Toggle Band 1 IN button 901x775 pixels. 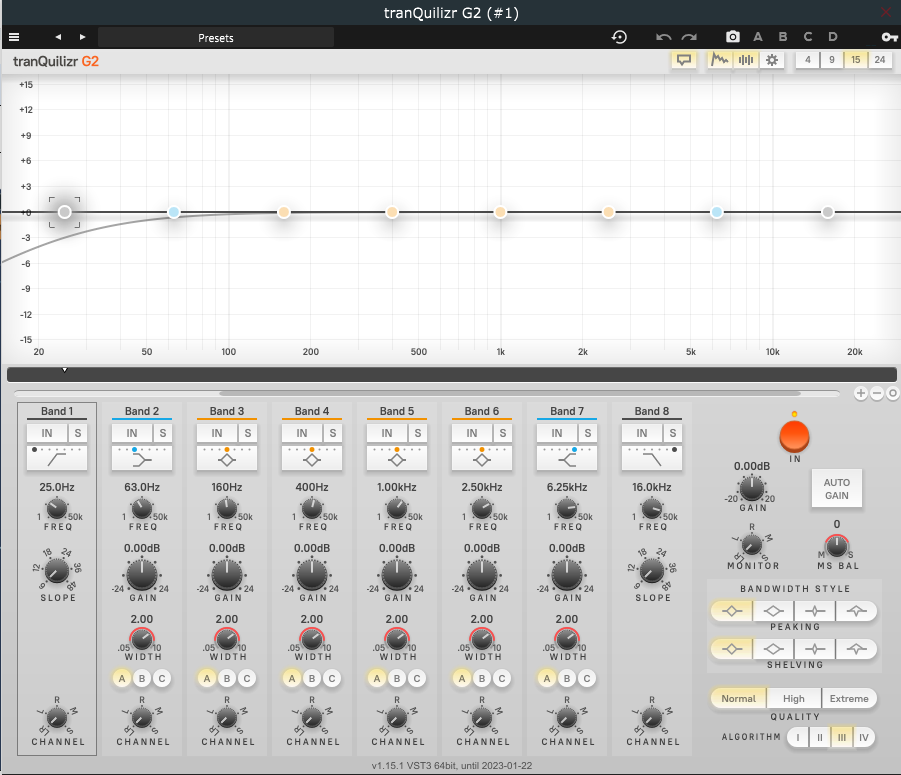pos(47,433)
